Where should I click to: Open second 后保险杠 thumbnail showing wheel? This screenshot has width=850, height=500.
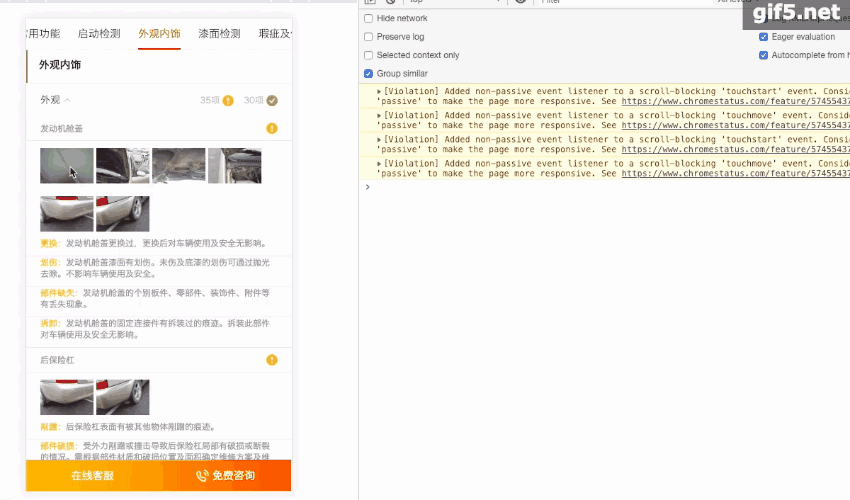(x=123, y=397)
